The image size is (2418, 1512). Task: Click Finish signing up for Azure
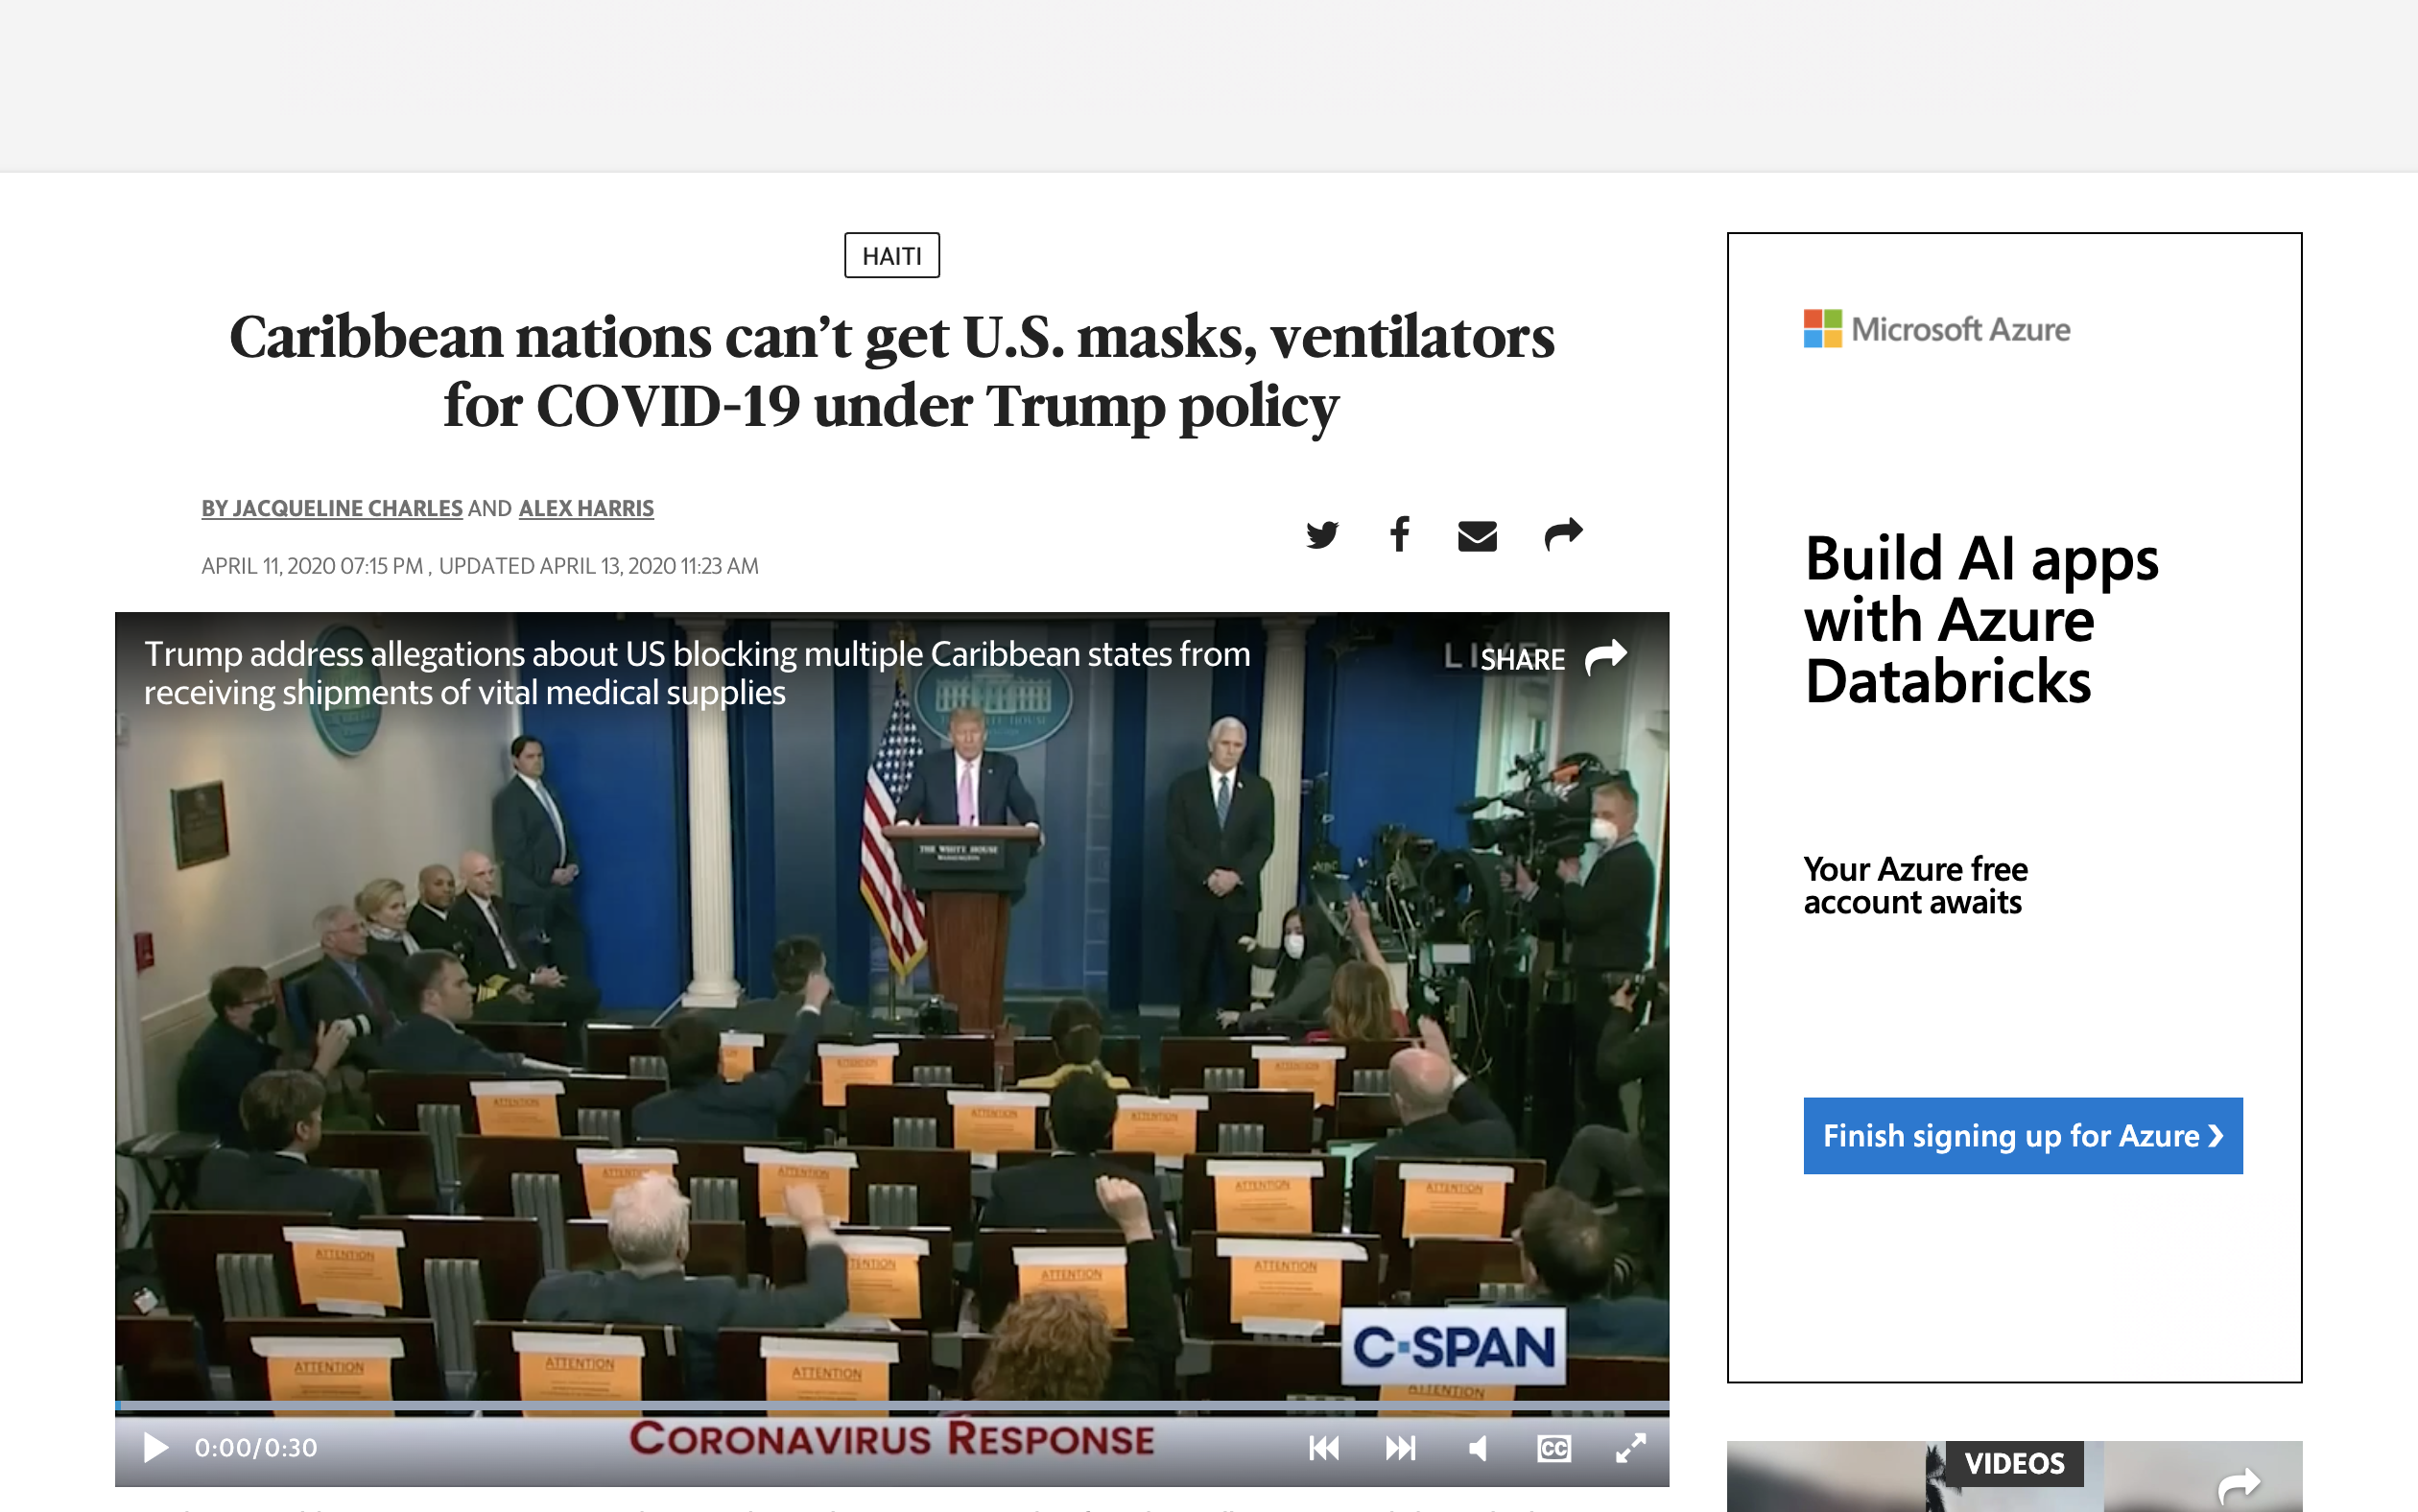click(x=2022, y=1136)
